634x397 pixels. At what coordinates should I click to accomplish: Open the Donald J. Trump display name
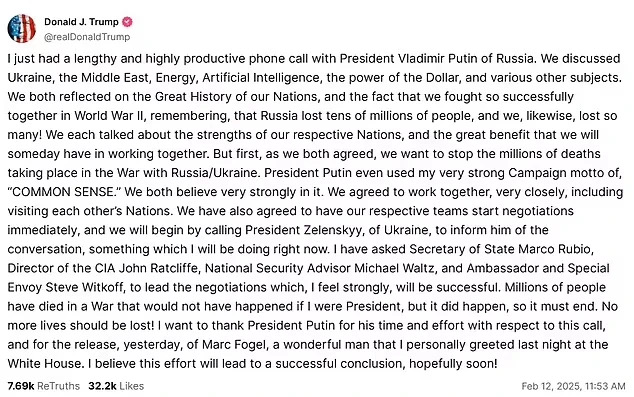coord(81,22)
